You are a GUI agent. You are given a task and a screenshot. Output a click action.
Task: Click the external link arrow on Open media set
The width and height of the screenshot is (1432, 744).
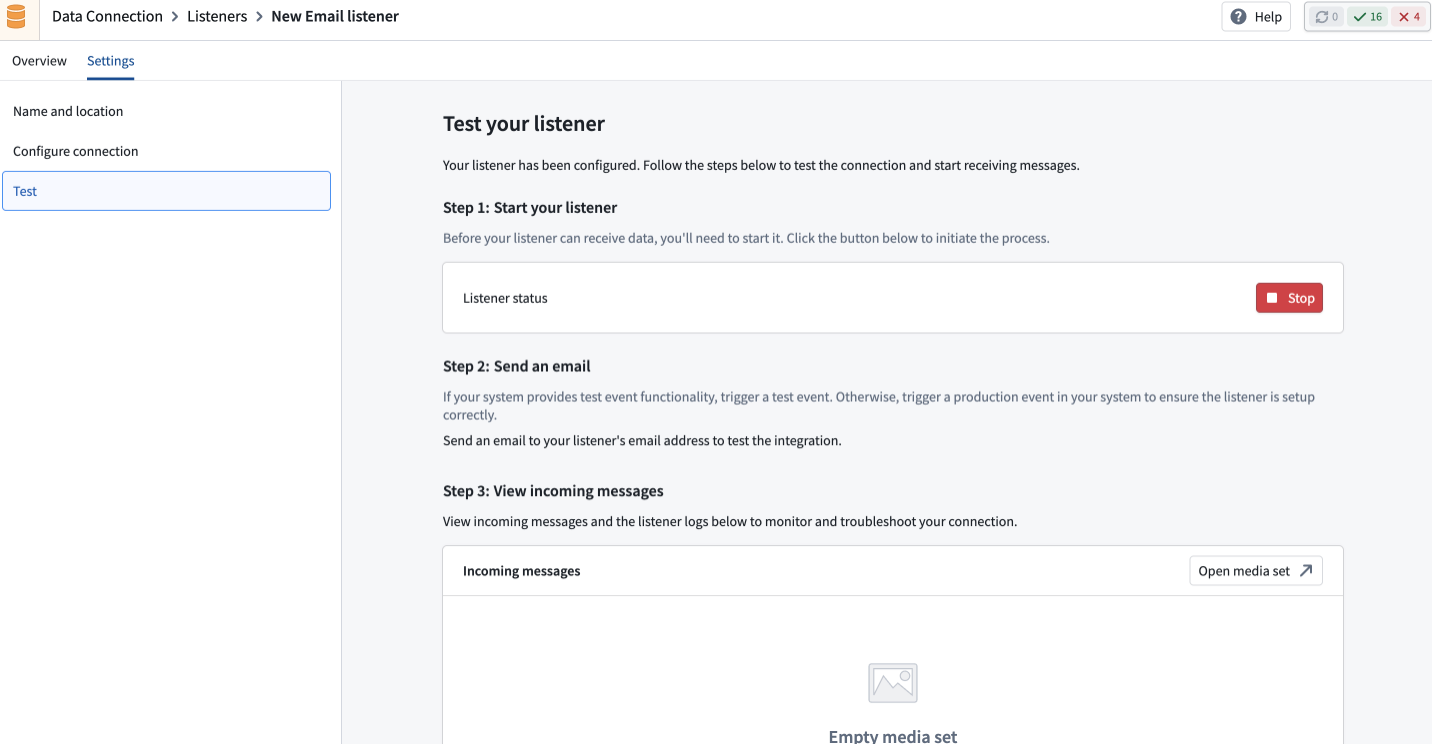coord(1307,570)
